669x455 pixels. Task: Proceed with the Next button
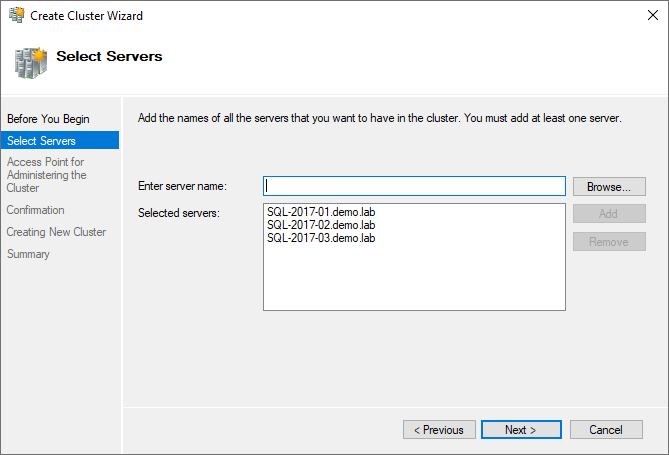[519, 430]
